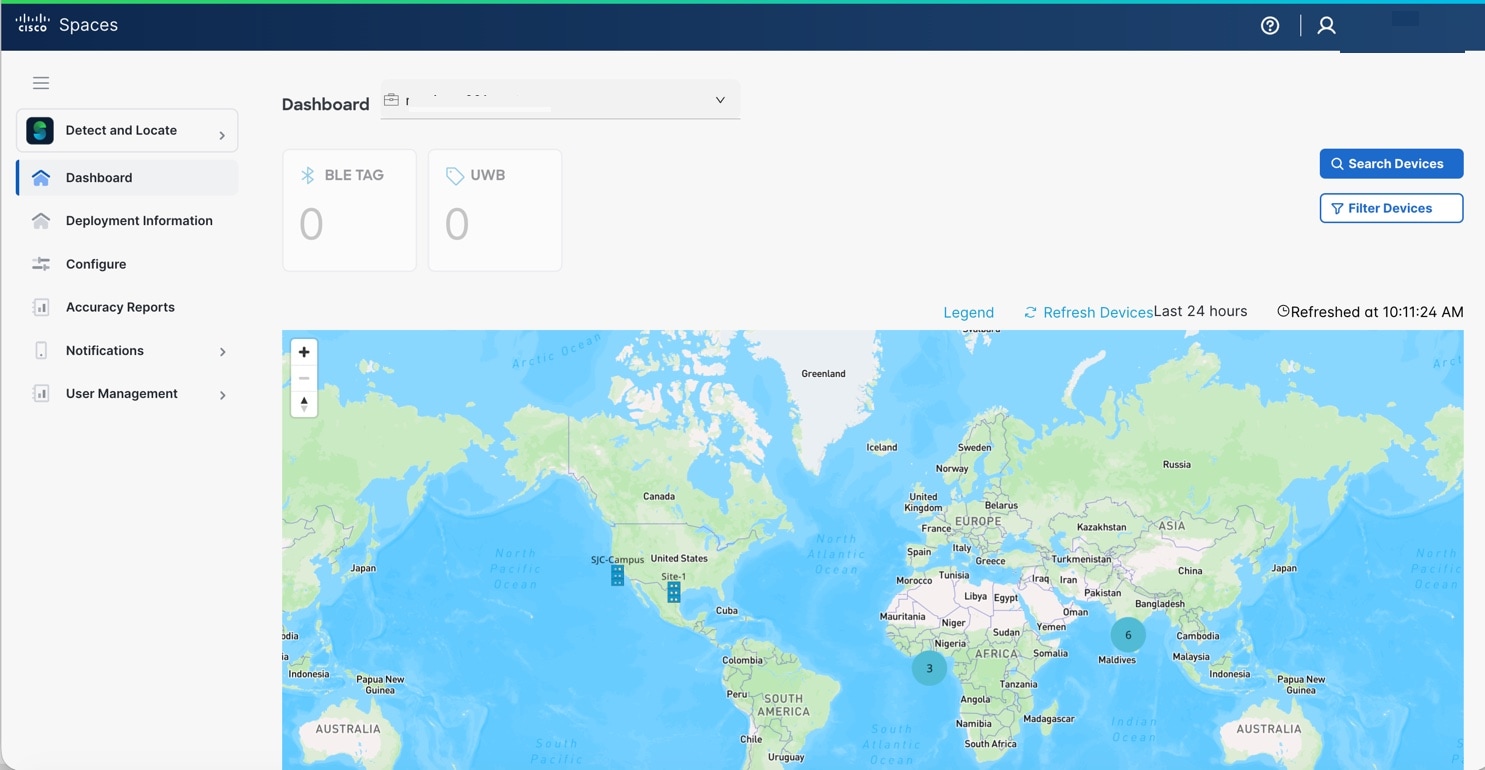Click the Greenland label on the map
This screenshot has height=770, width=1485.
[x=823, y=374]
